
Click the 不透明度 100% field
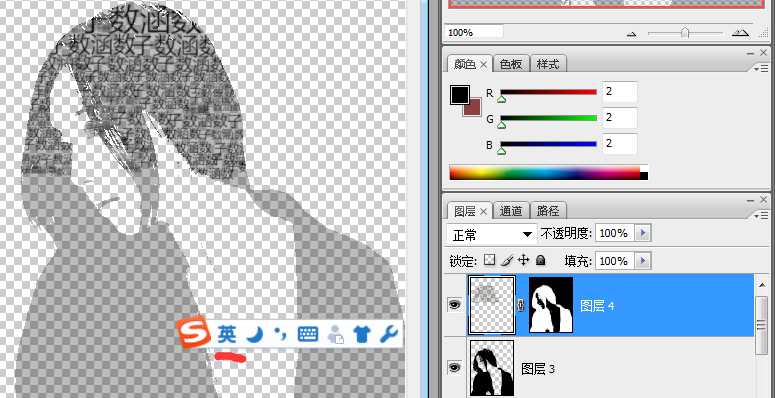(616, 233)
